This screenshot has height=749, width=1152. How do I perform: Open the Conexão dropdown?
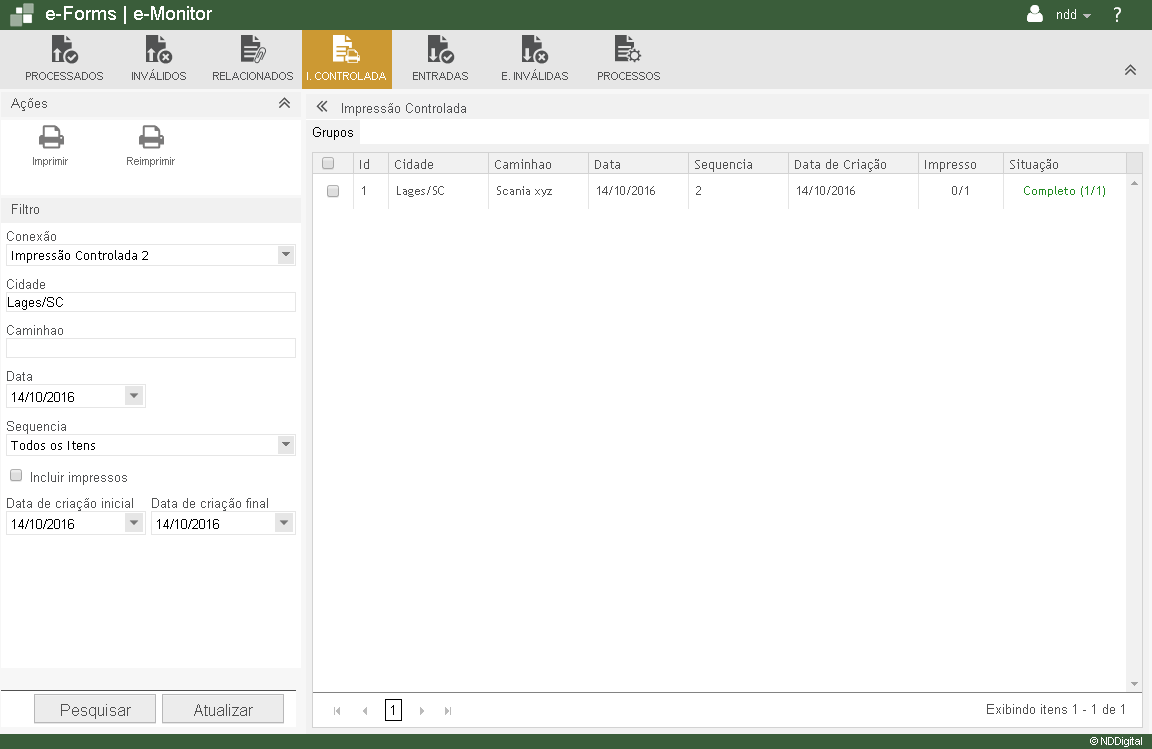click(x=286, y=255)
